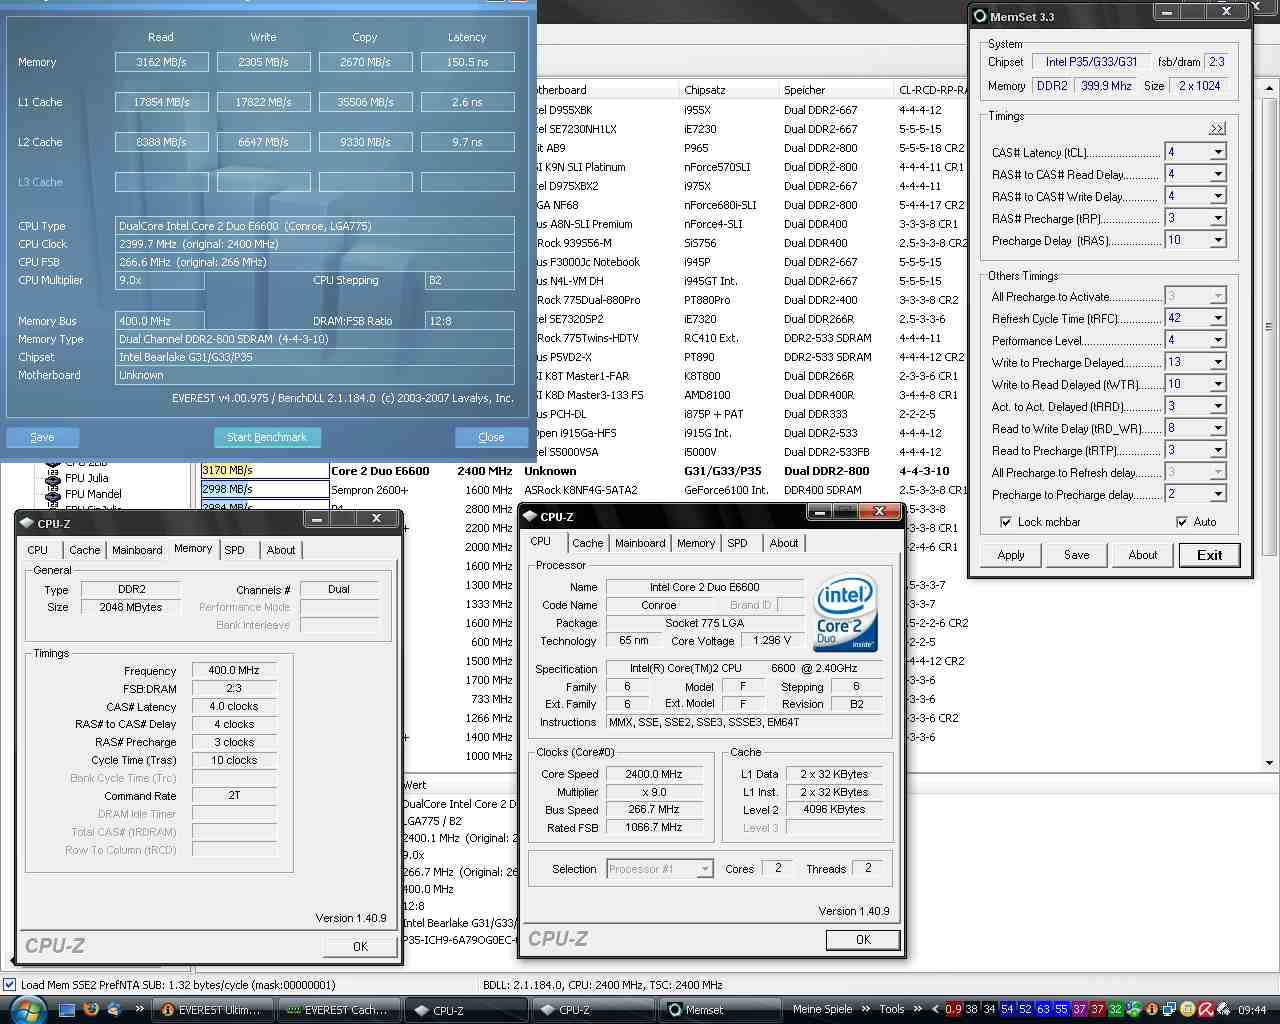Open Performance Level dropdown
Image resolution: width=1280 pixels, height=1024 pixels.
[x=1217, y=340]
